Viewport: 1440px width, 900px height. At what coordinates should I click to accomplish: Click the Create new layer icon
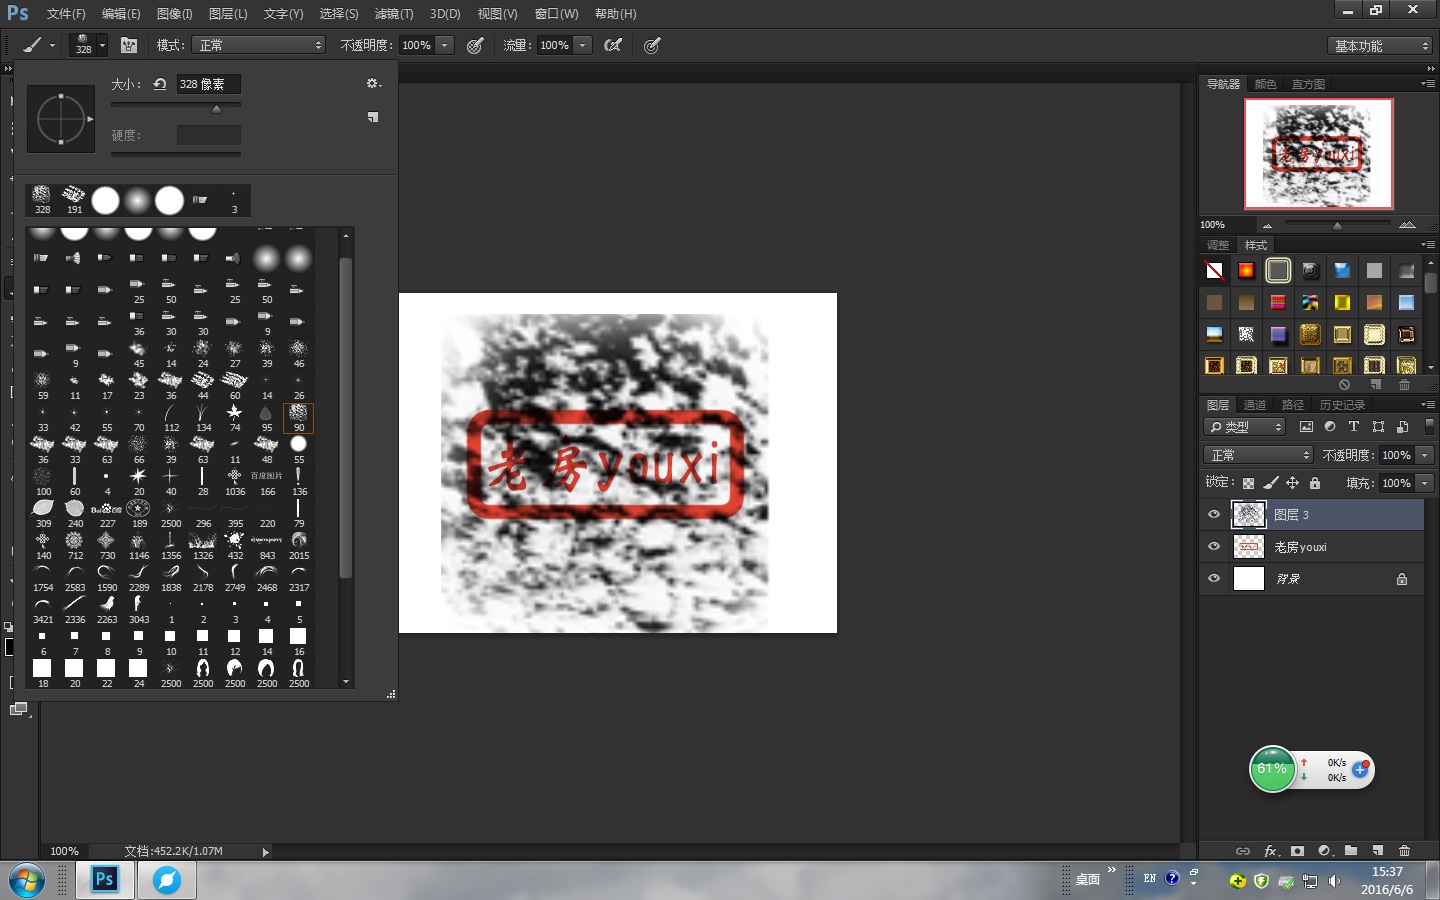[x=1377, y=851]
